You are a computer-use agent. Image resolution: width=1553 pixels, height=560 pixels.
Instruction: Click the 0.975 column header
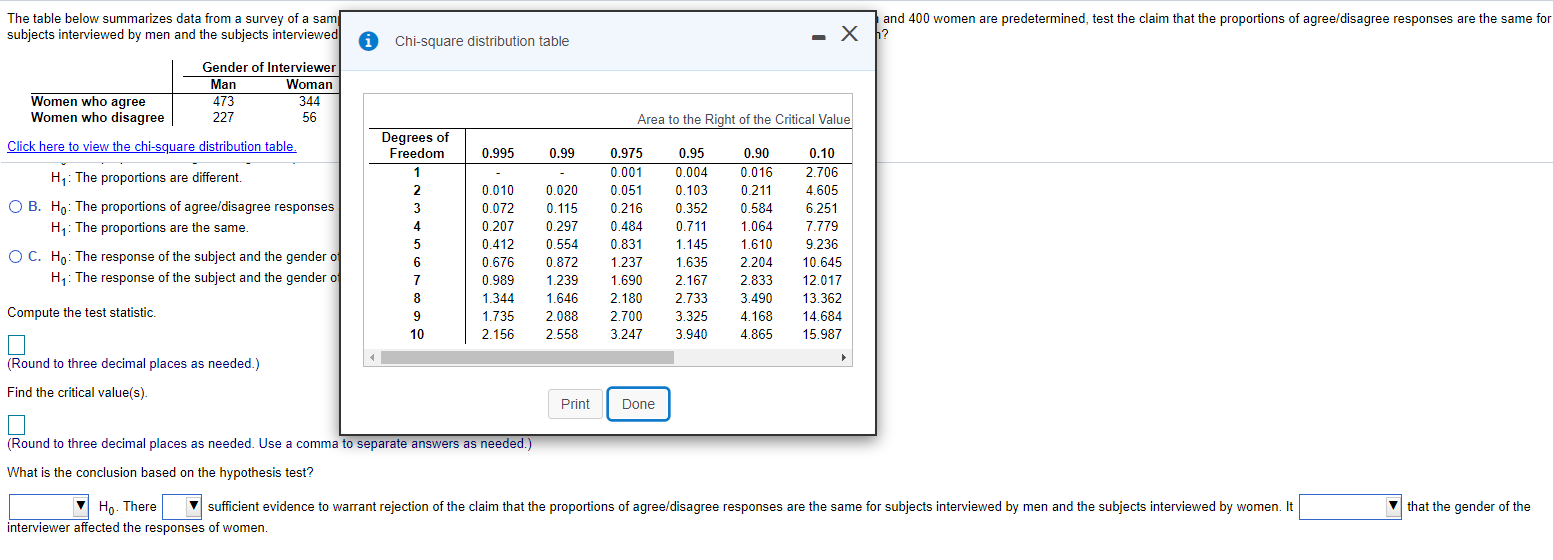[x=627, y=154]
